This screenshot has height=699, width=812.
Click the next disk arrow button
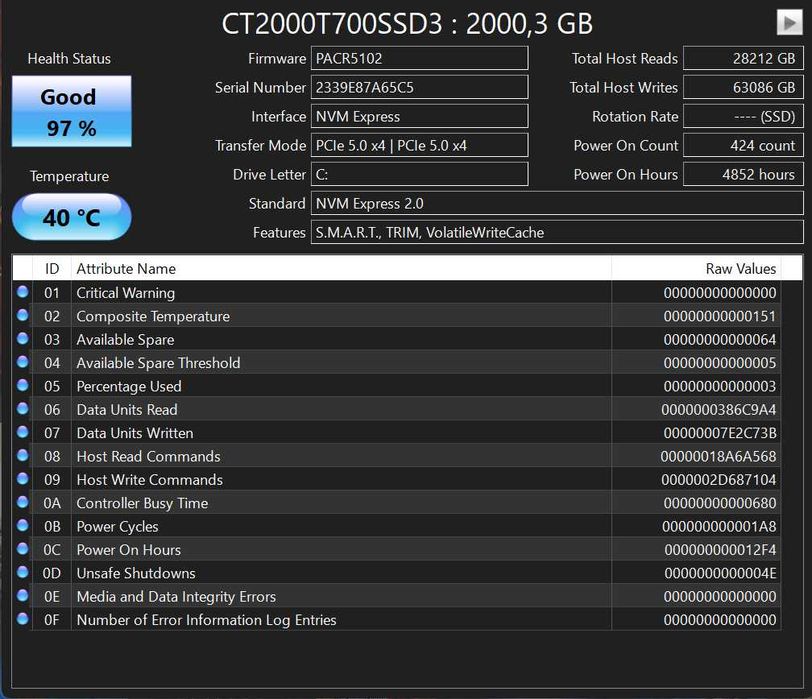click(789, 23)
